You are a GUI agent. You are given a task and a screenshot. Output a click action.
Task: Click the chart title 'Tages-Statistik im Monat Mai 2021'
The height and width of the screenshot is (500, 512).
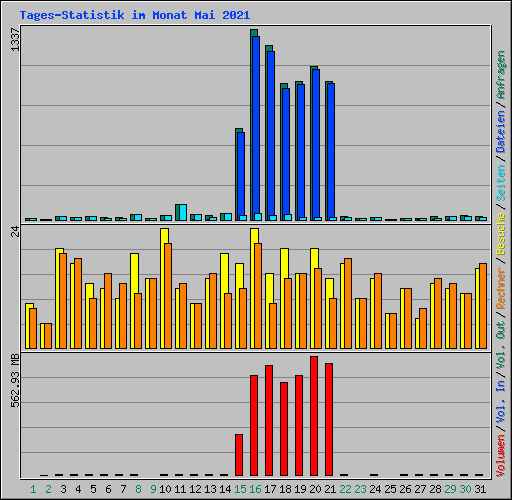135,15
